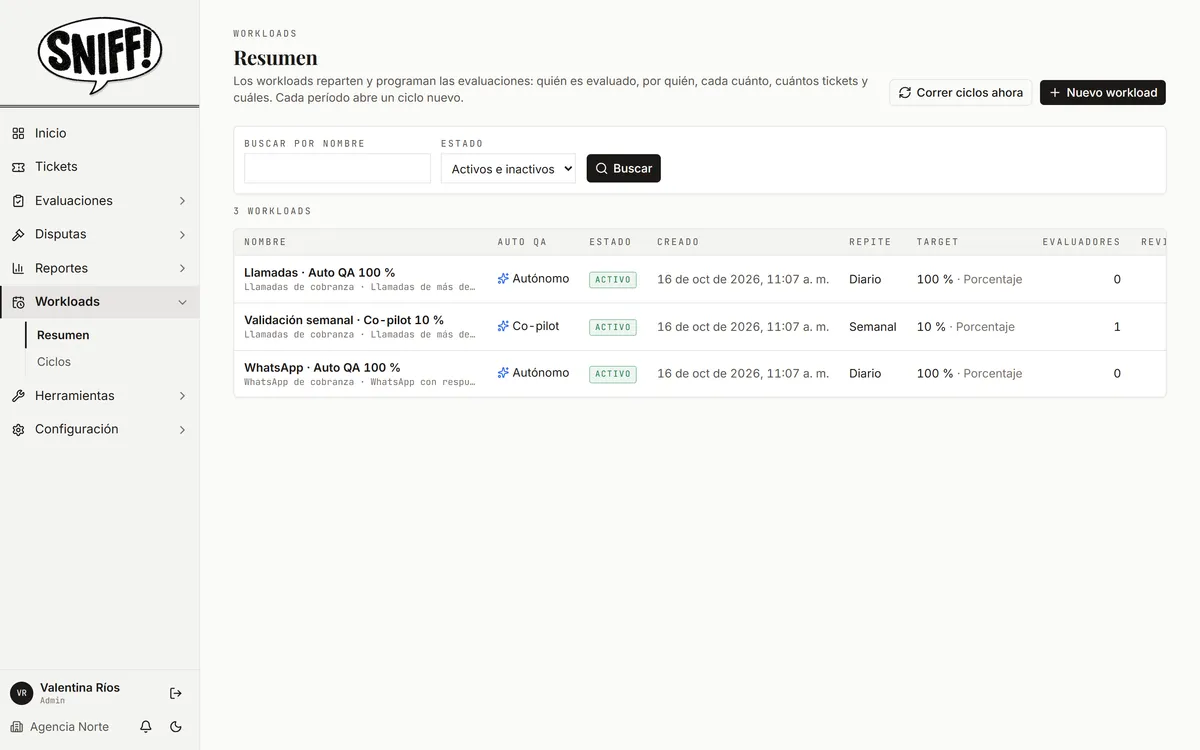Click the Correr ciclos ahora button
Viewport: 1200px width, 750px height.
click(960, 93)
